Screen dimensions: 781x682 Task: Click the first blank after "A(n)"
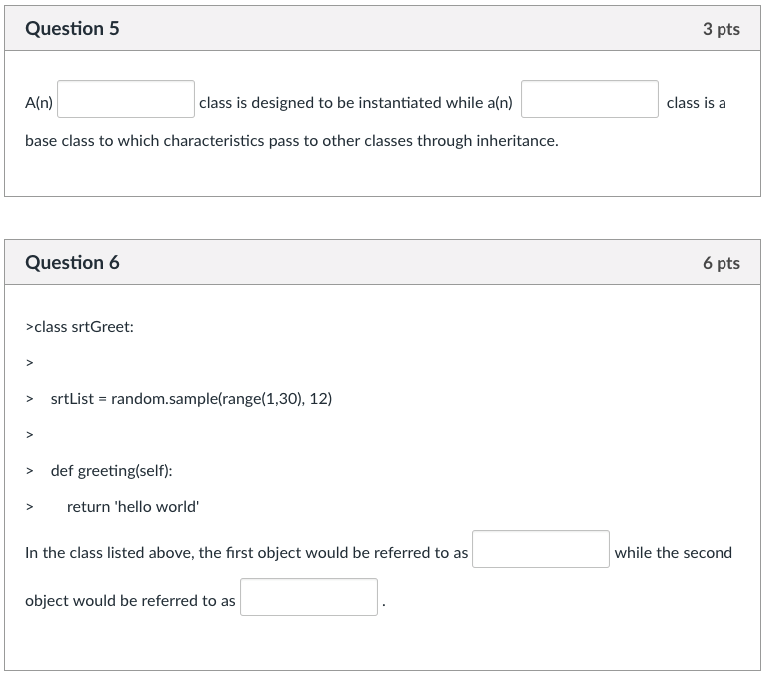[x=126, y=100]
